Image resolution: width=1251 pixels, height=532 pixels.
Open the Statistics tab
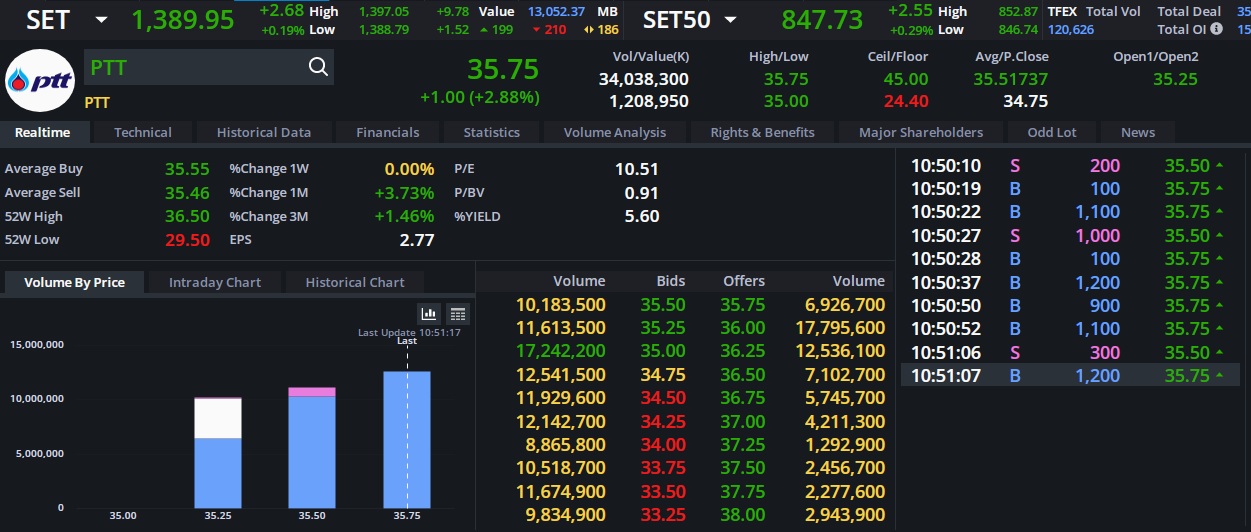[x=492, y=132]
